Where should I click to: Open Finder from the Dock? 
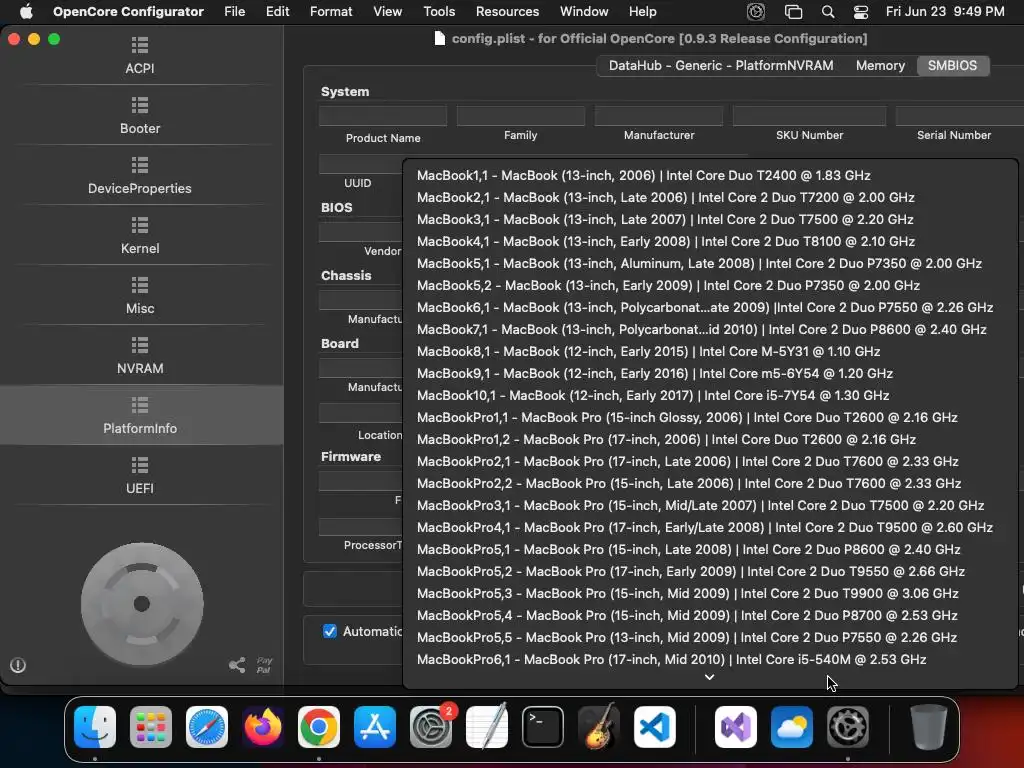click(x=95, y=727)
